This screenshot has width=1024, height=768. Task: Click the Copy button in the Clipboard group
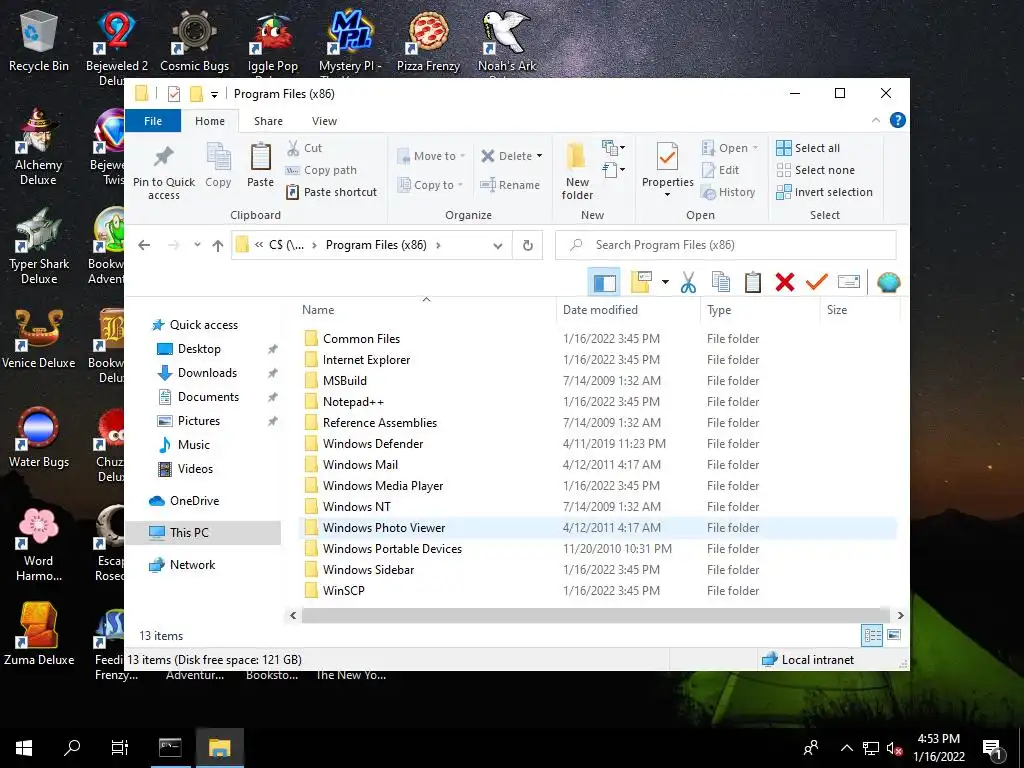pyautogui.click(x=218, y=166)
